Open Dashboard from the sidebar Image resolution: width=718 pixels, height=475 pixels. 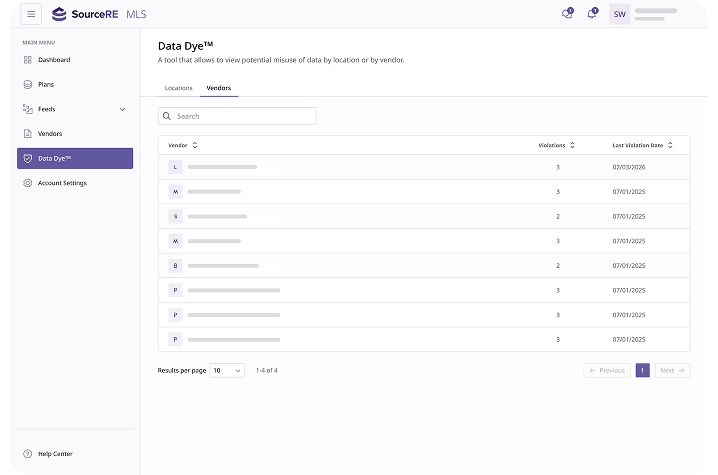coord(54,60)
